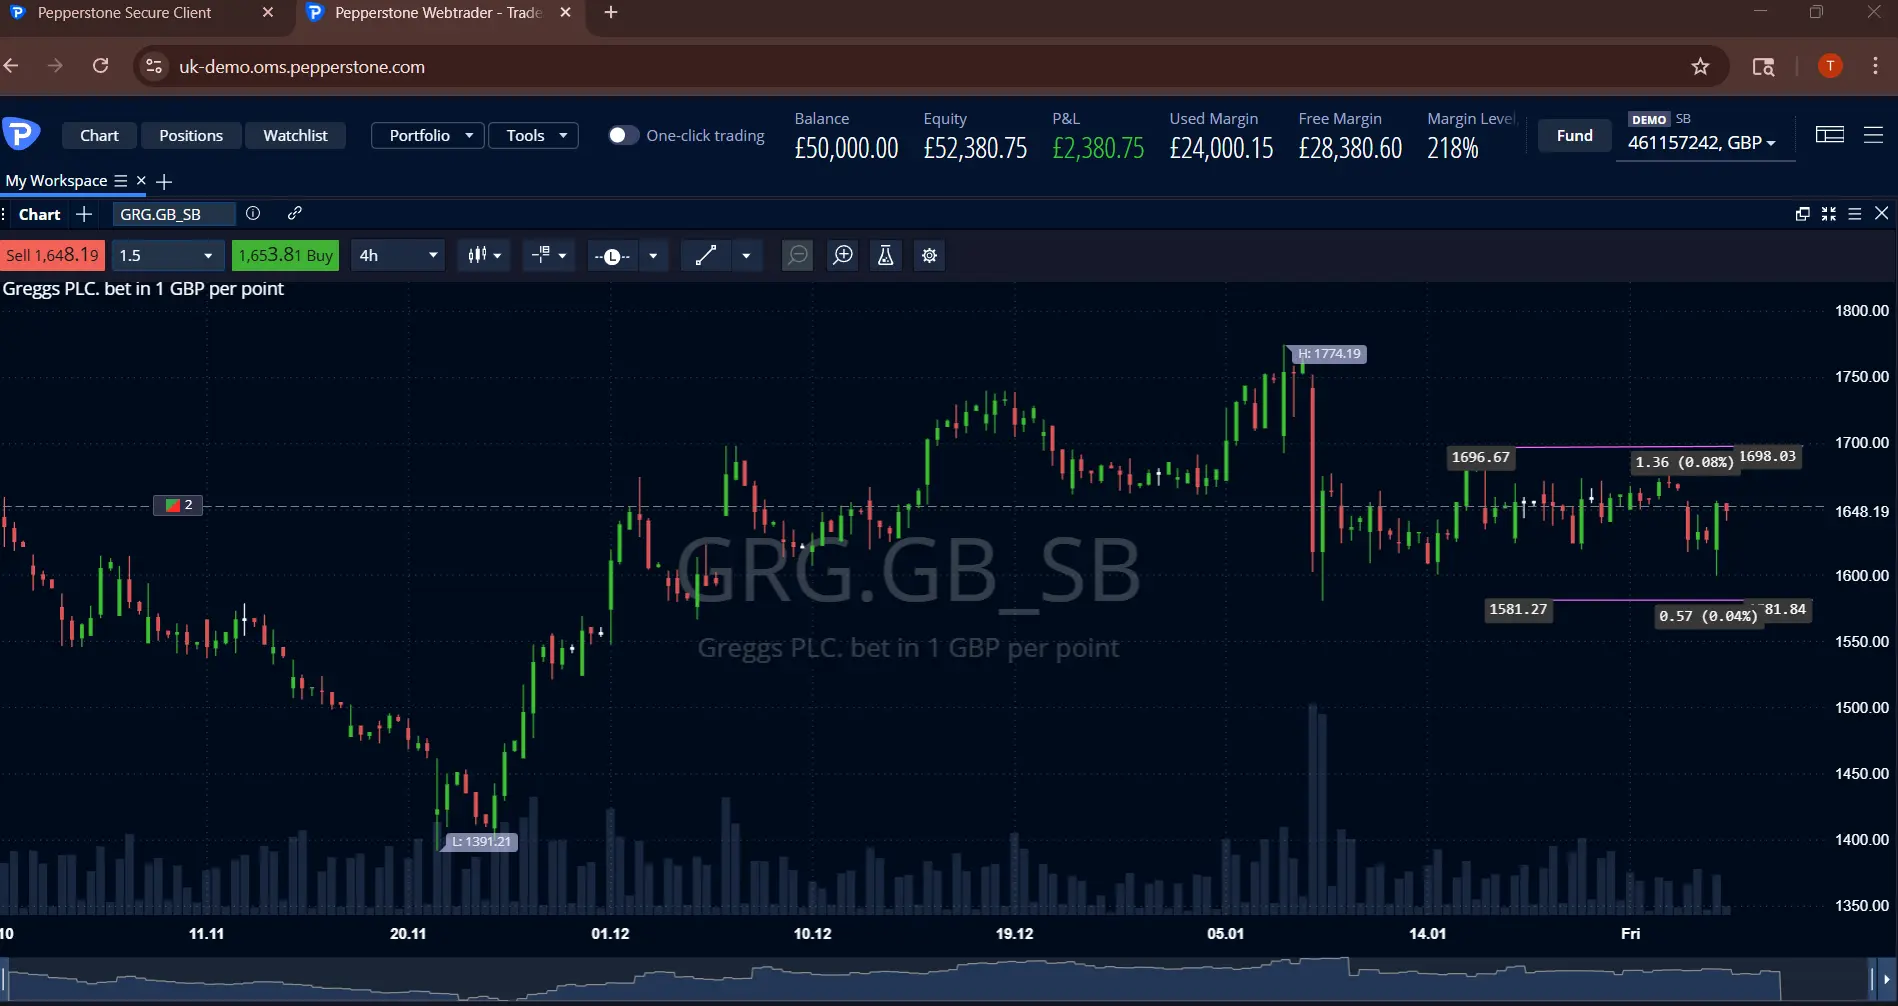Click the link chart icon
The width and height of the screenshot is (1898, 1006).
(294, 213)
